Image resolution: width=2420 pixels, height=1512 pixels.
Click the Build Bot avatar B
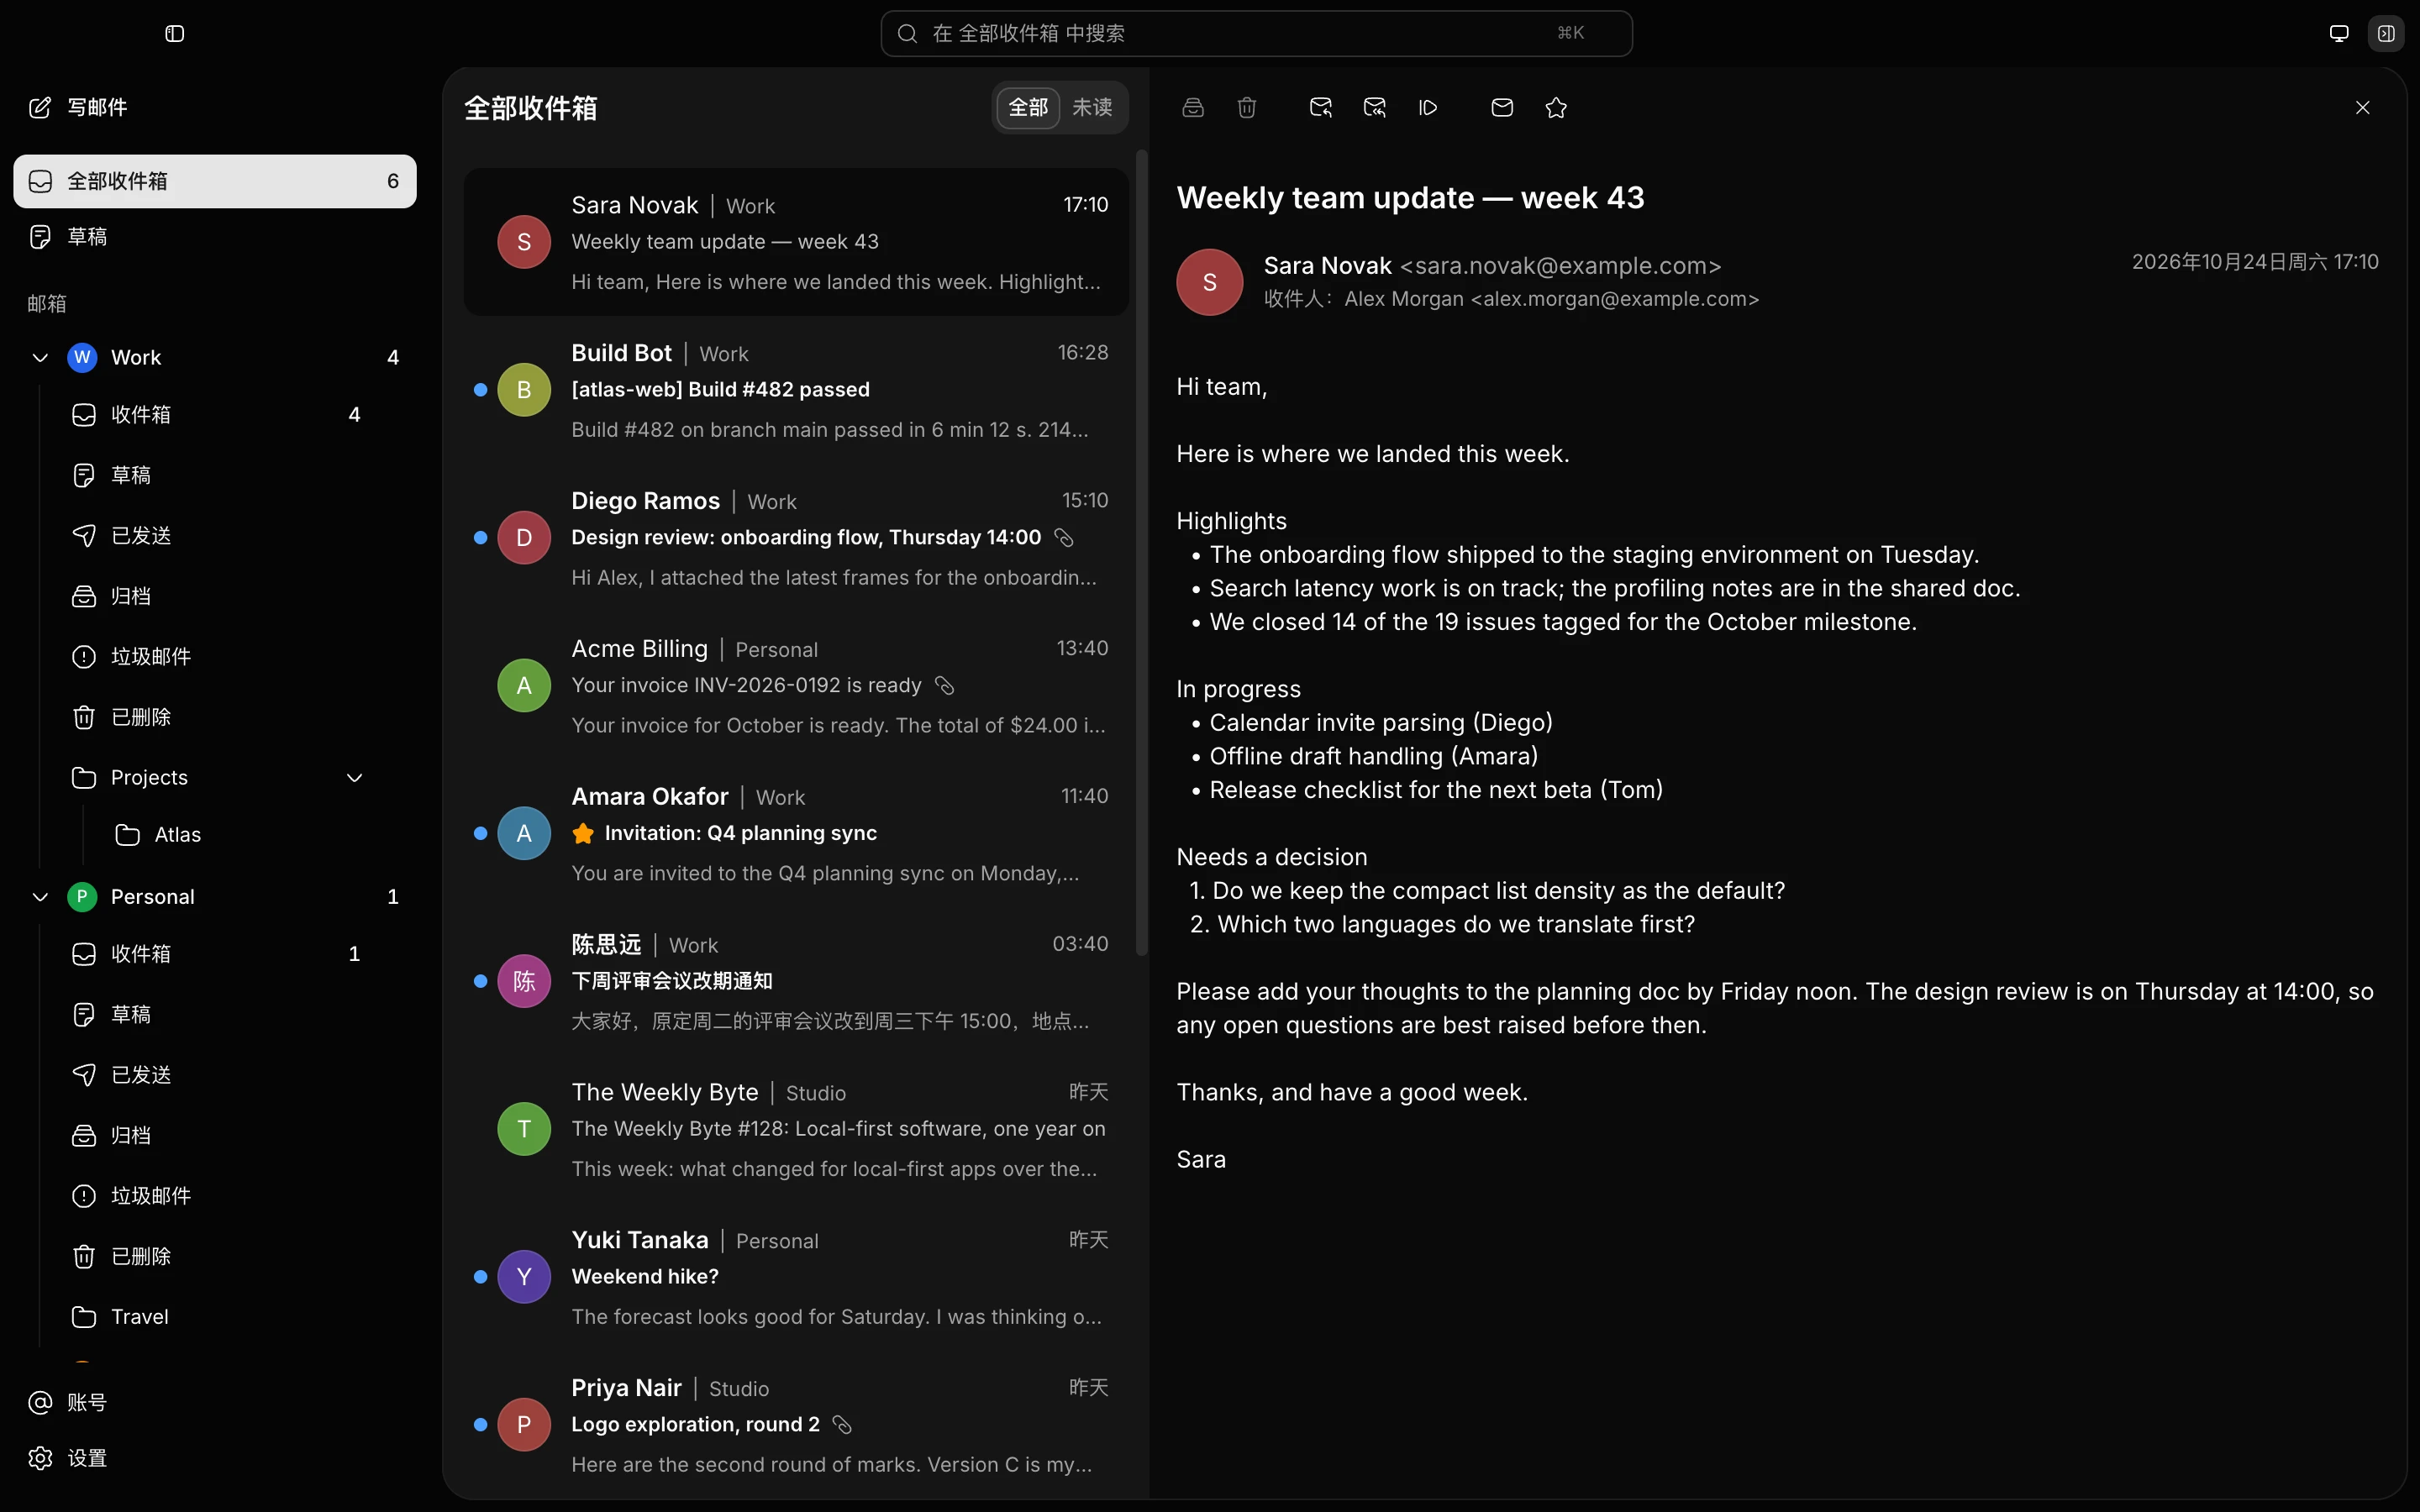tap(524, 390)
